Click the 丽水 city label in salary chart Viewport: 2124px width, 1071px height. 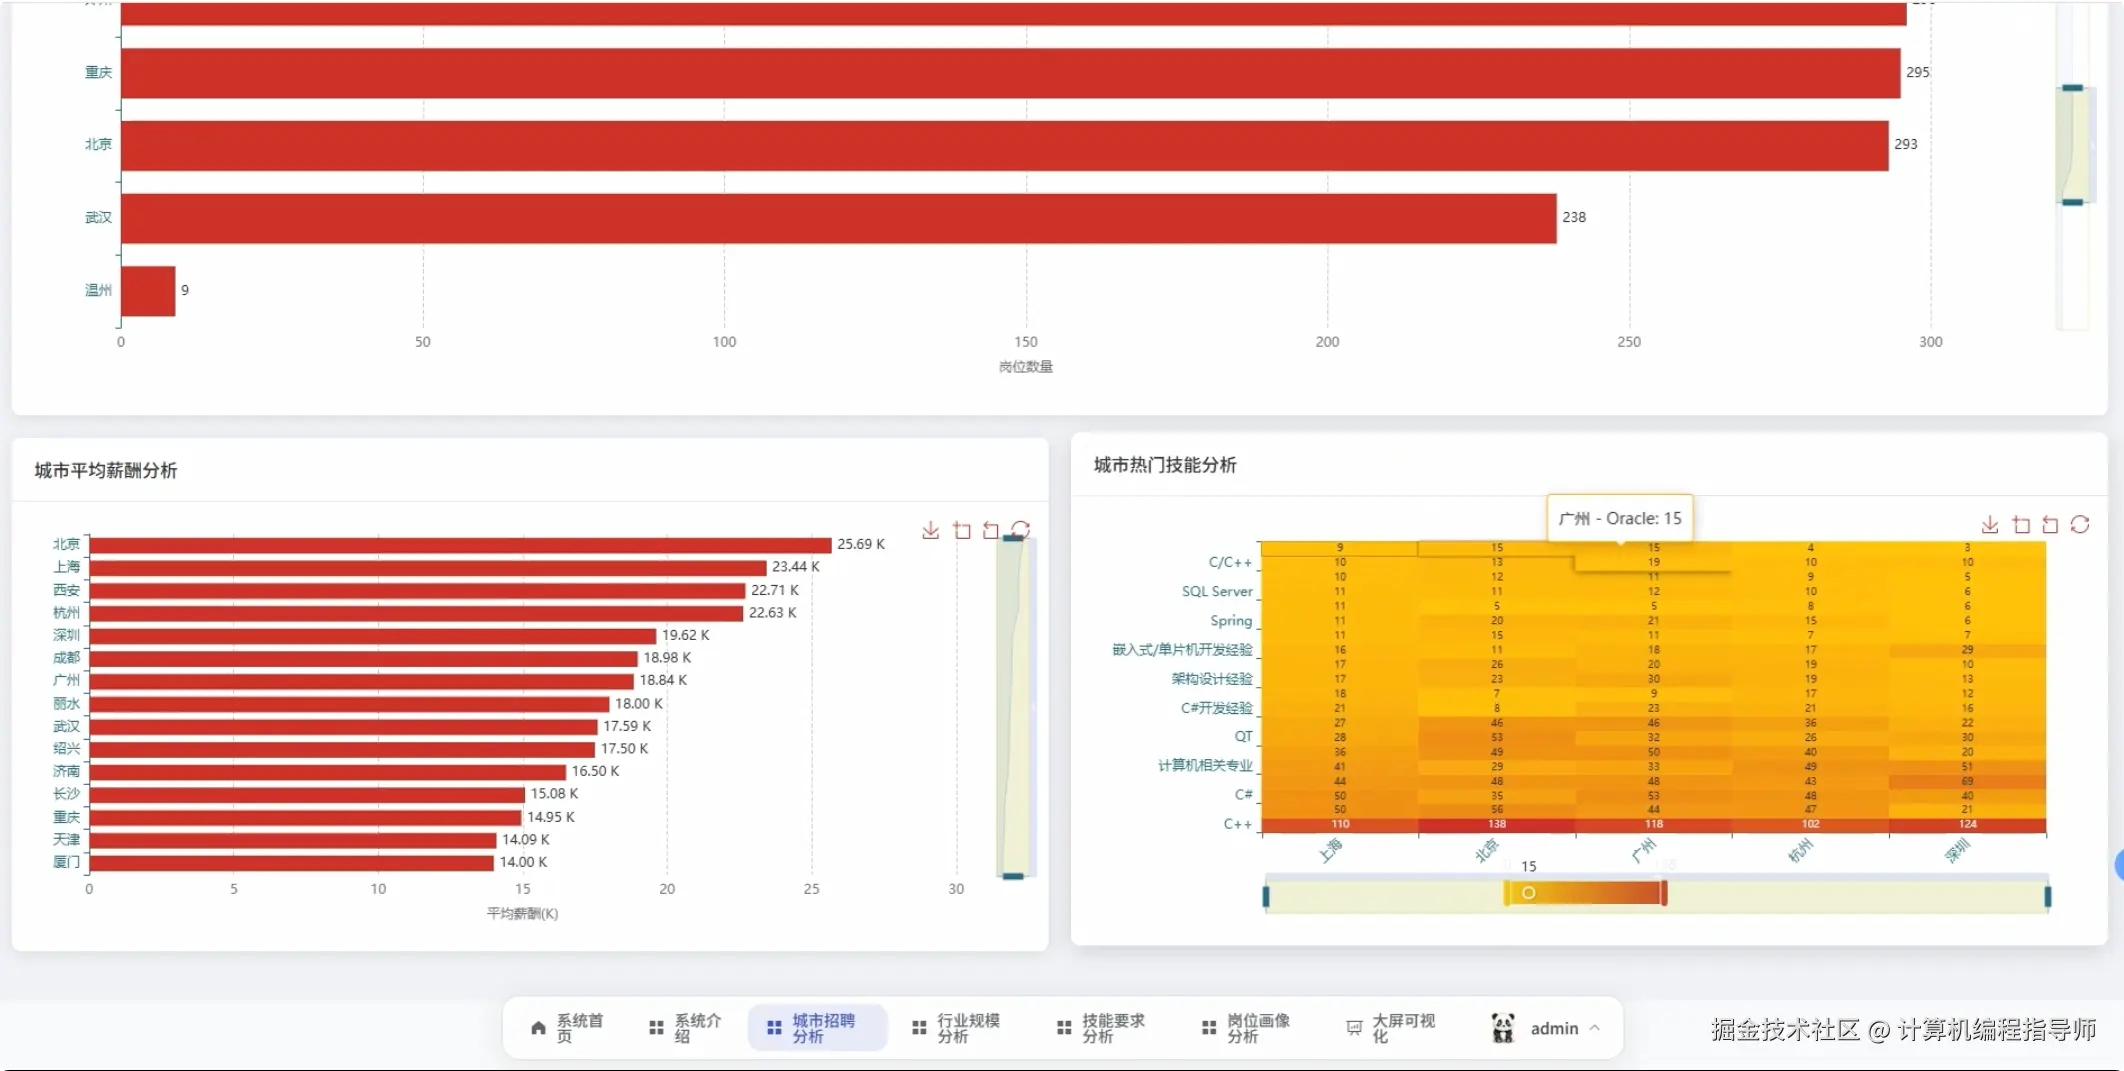click(66, 704)
